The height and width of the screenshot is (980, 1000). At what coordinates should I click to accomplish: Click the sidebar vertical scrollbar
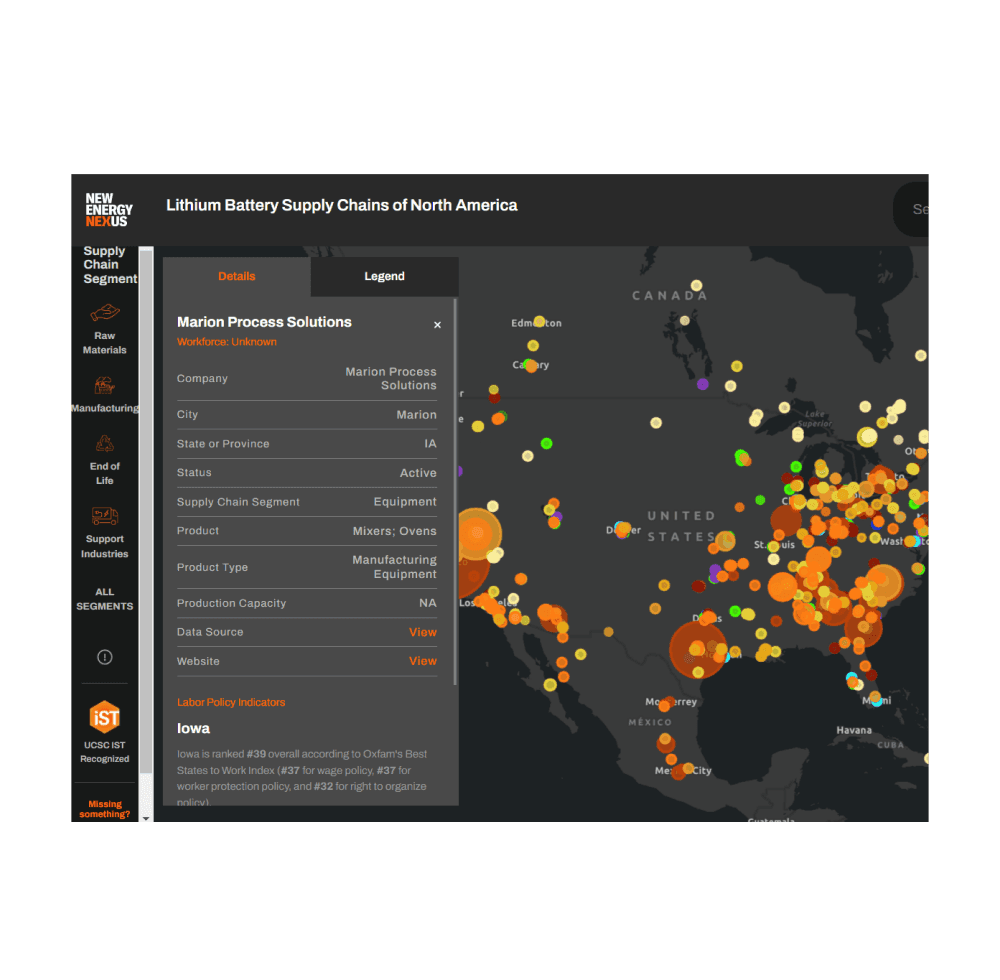146,510
